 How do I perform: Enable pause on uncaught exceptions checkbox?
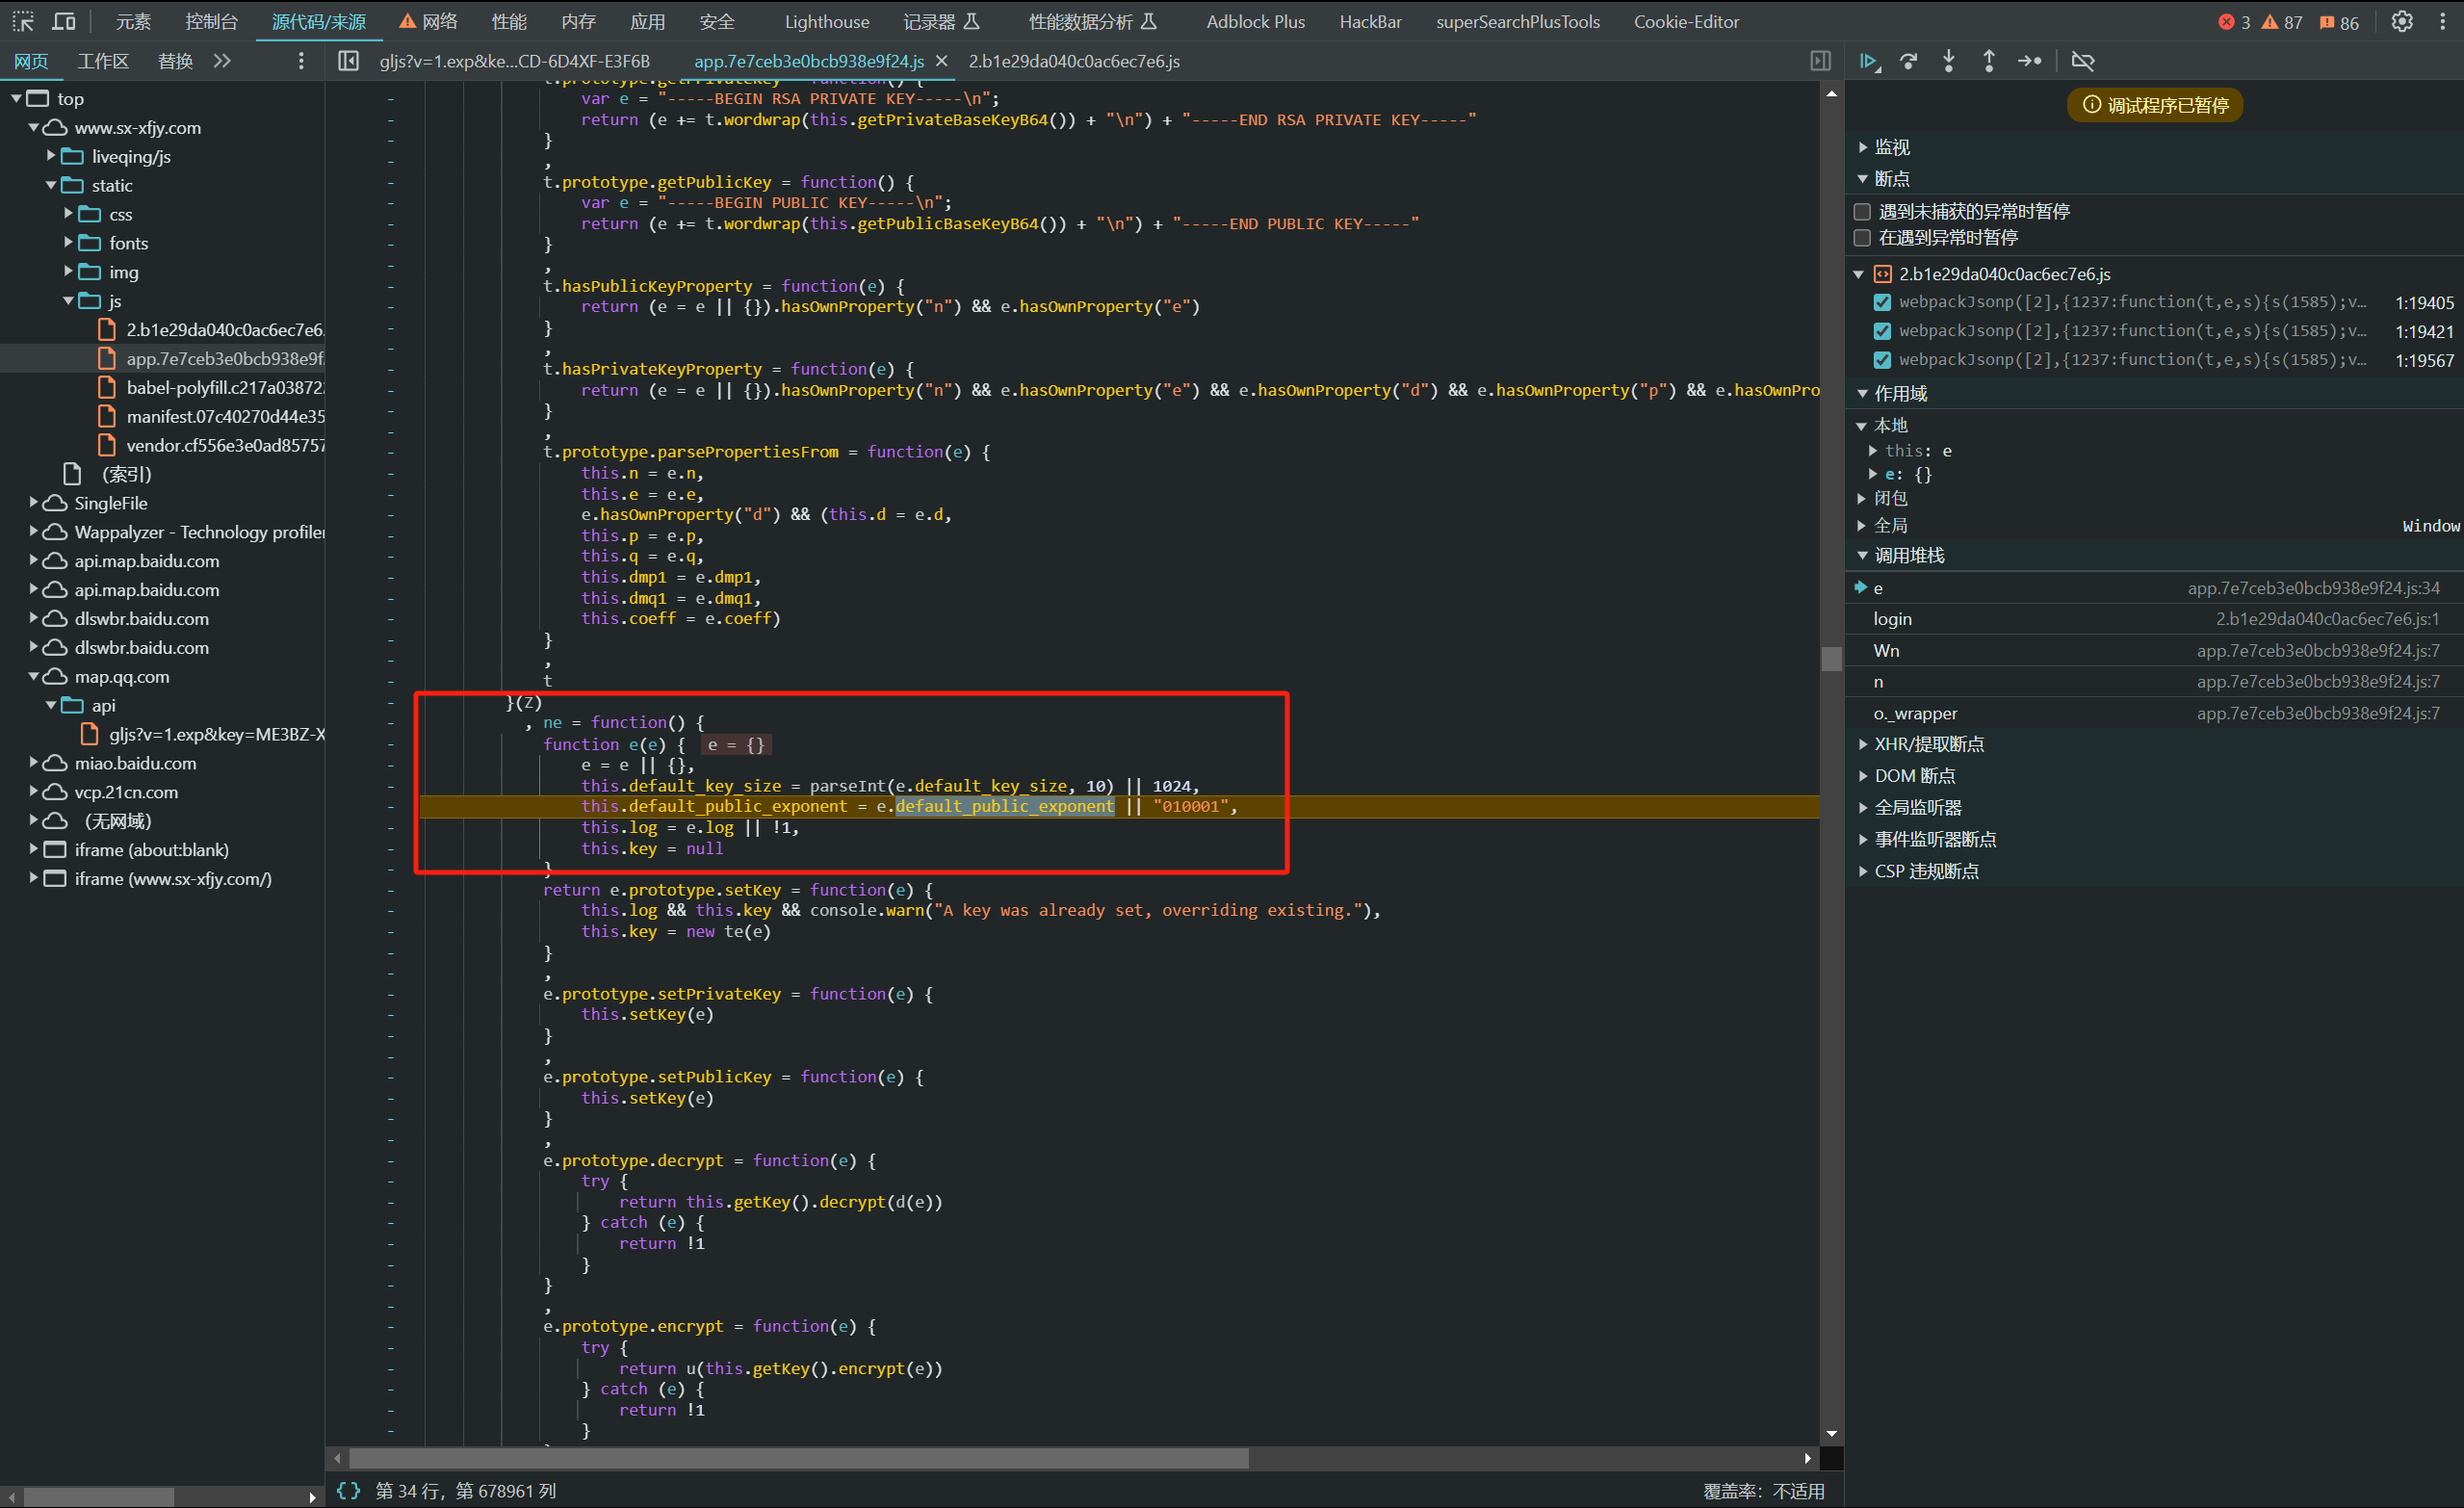1862,211
